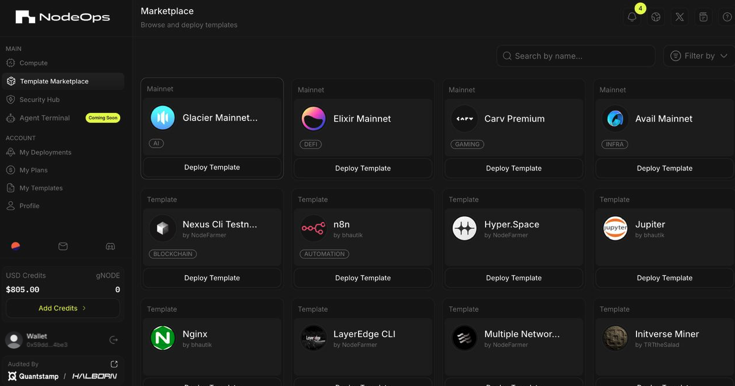Click the Multiple Network logo

465,338
